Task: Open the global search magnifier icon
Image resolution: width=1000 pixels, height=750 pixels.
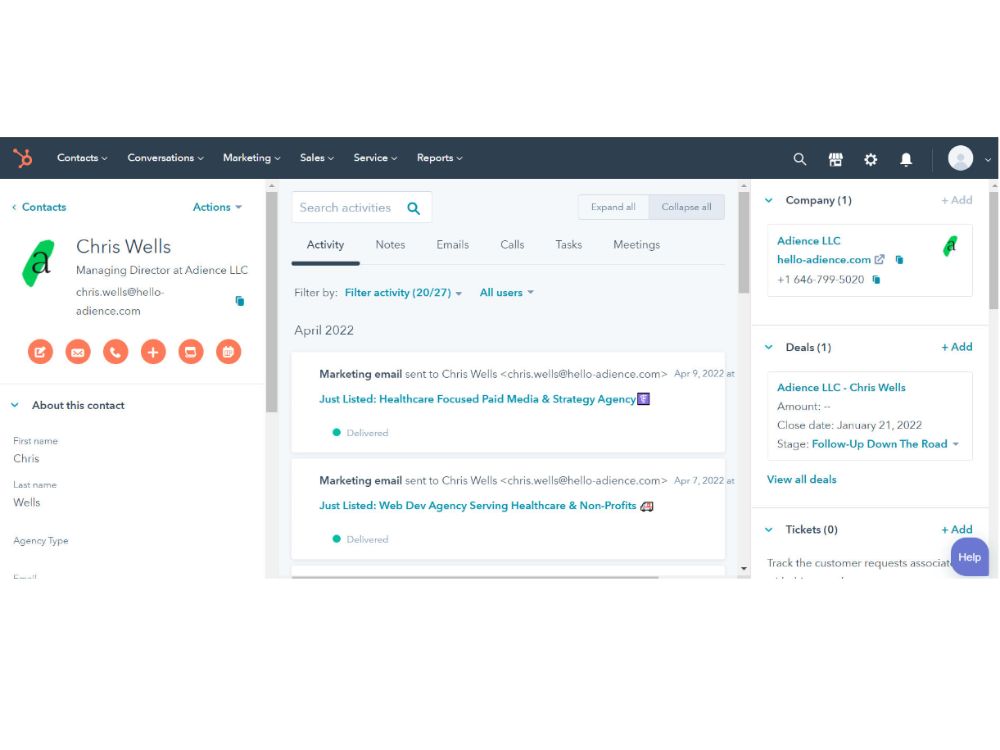Action: tap(799, 159)
